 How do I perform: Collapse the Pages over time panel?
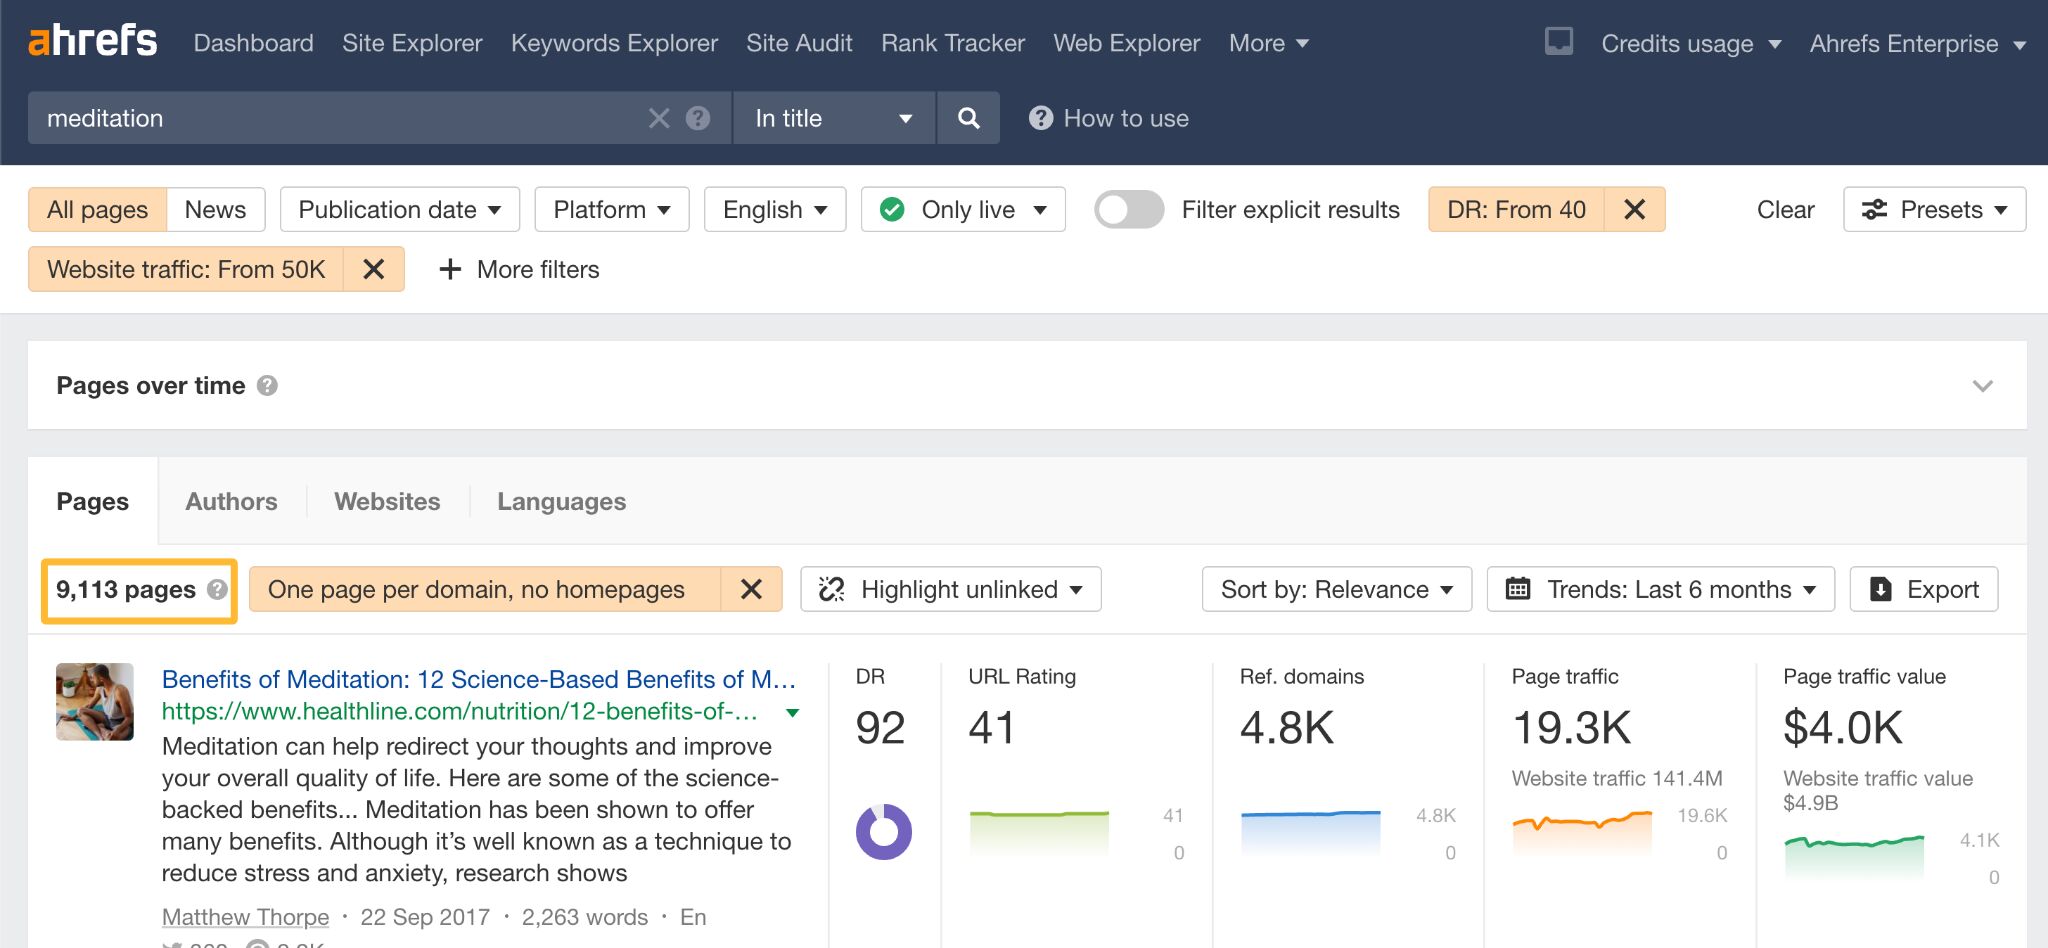coord(1981,385)
